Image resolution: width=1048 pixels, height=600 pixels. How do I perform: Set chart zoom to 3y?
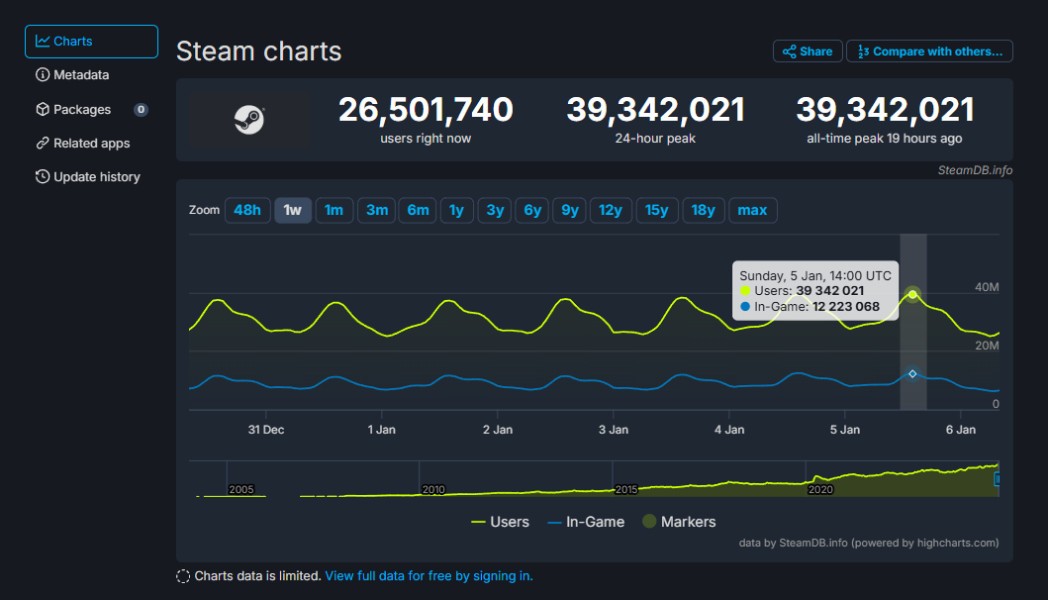click(x=495, y=210)
